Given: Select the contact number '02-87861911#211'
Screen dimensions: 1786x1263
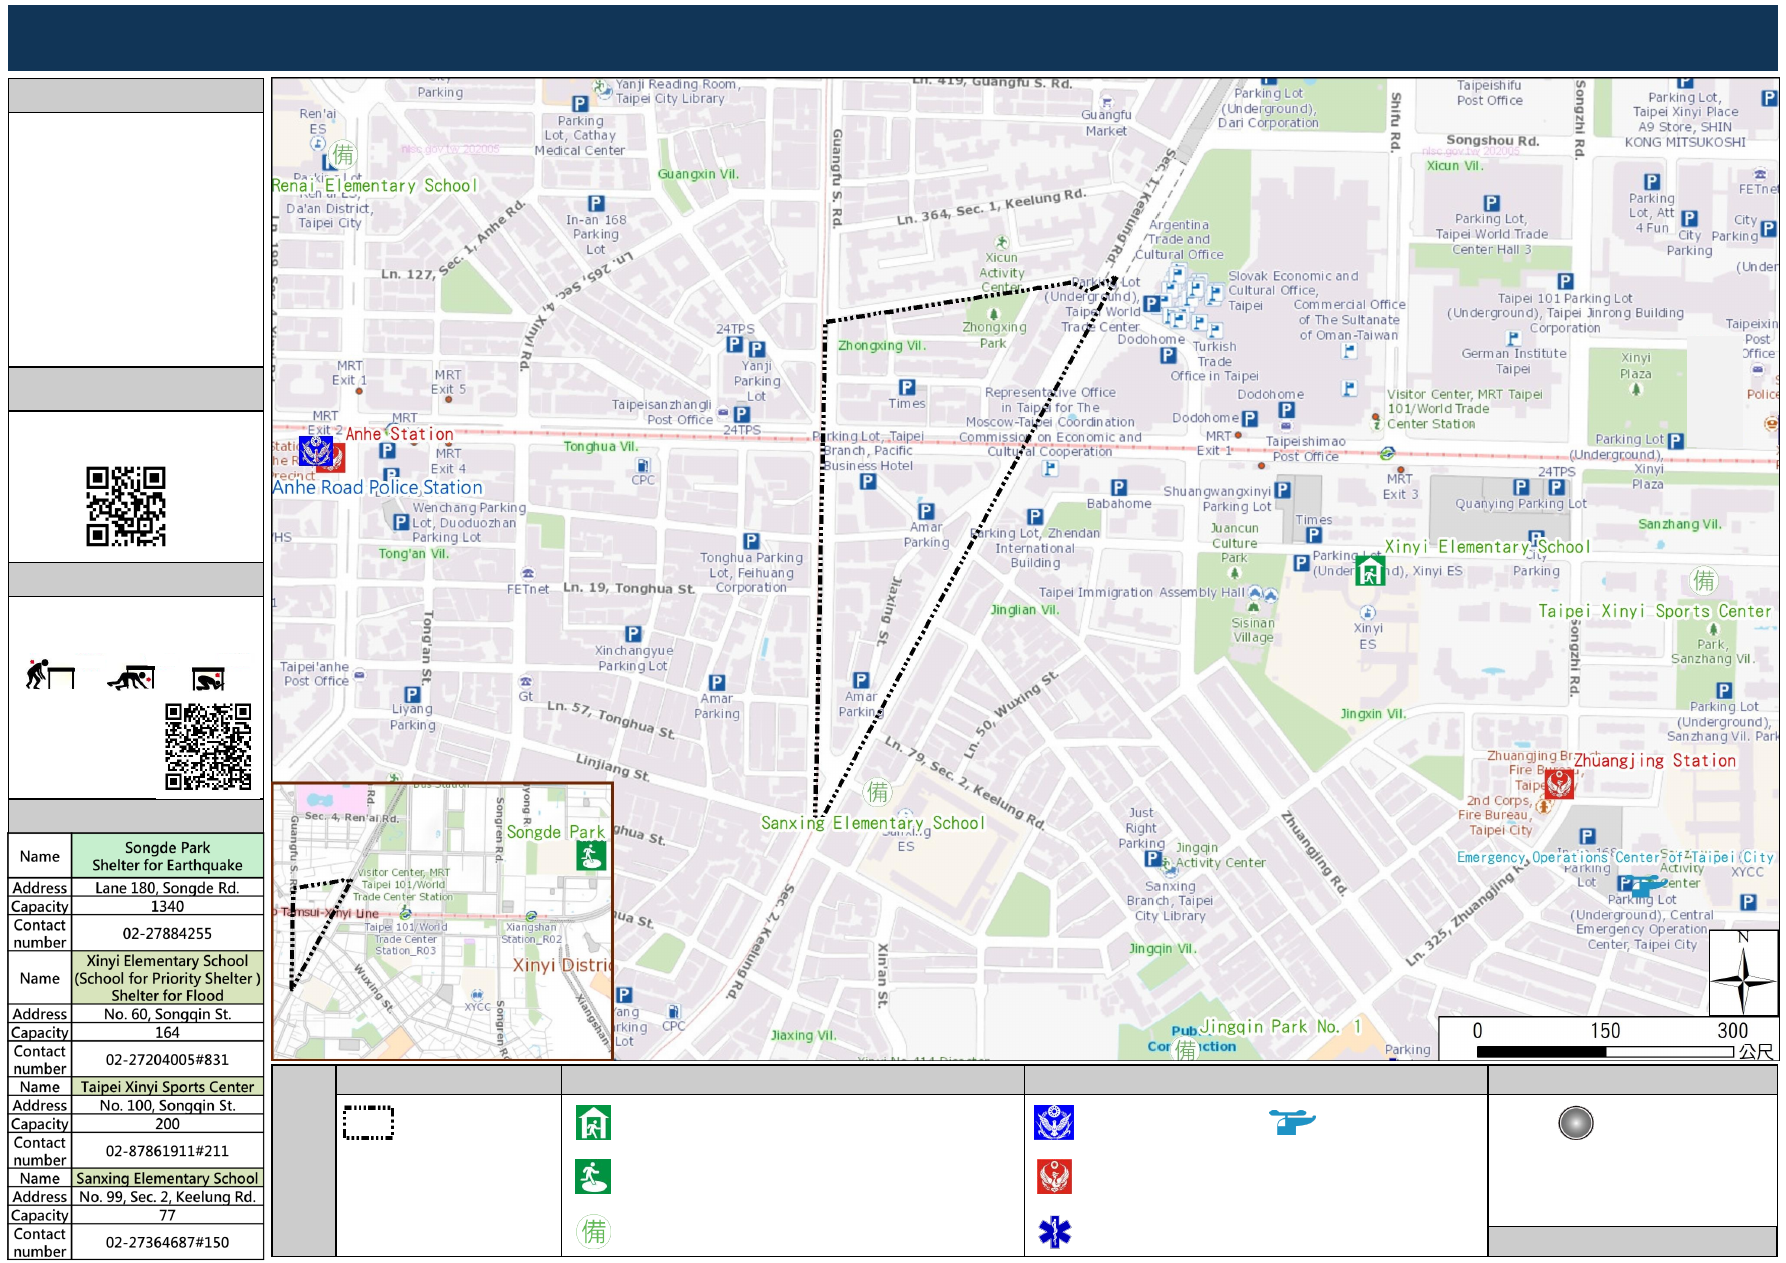Looking at the screenshot, I should pyautogui.click(x=167, y=1151).
